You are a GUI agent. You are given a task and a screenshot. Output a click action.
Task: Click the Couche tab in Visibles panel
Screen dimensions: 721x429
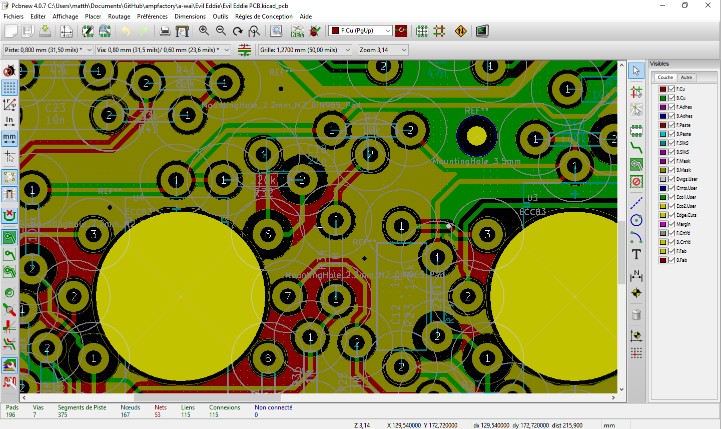point(665,77)
